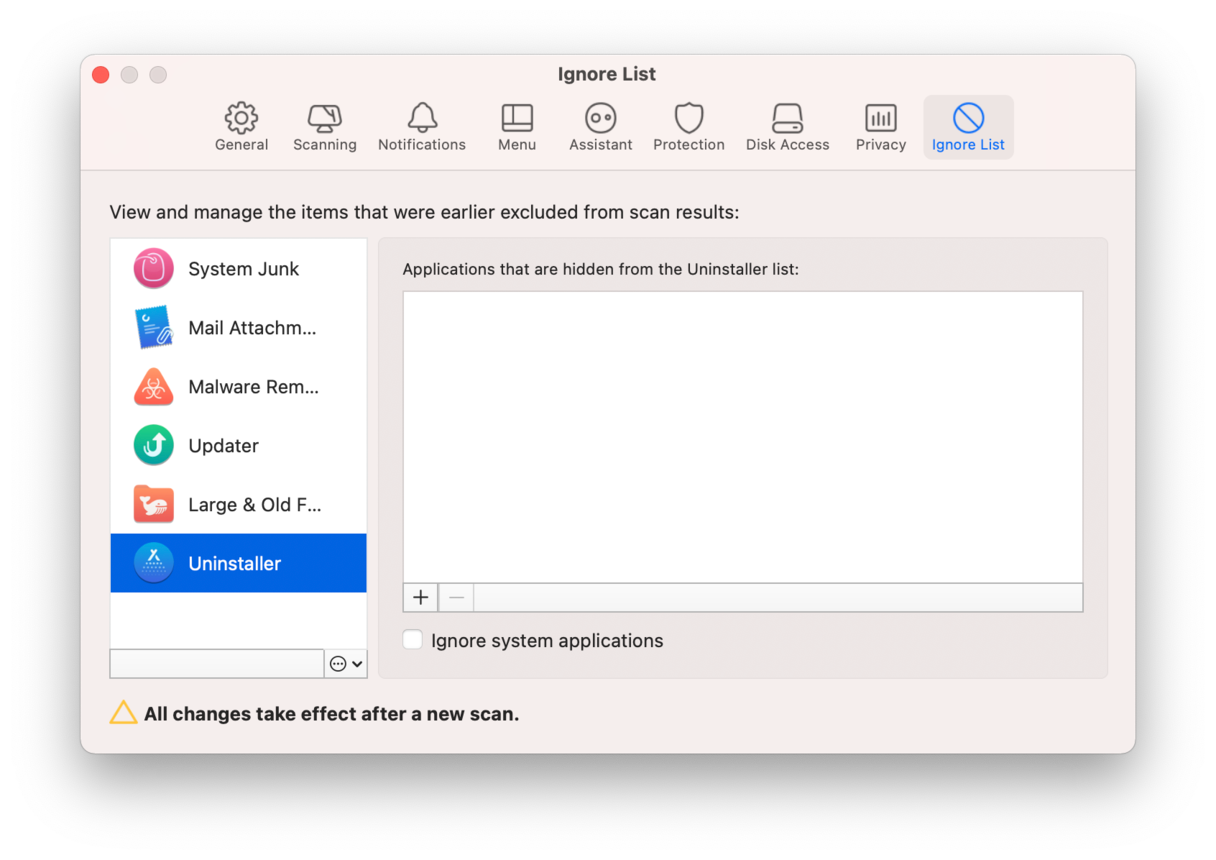Image resolution: width=1216 pixels, height=860 pixels.
Task: Expand the ellipsis options dropdown below sidebar
Action: pos(346,664)
